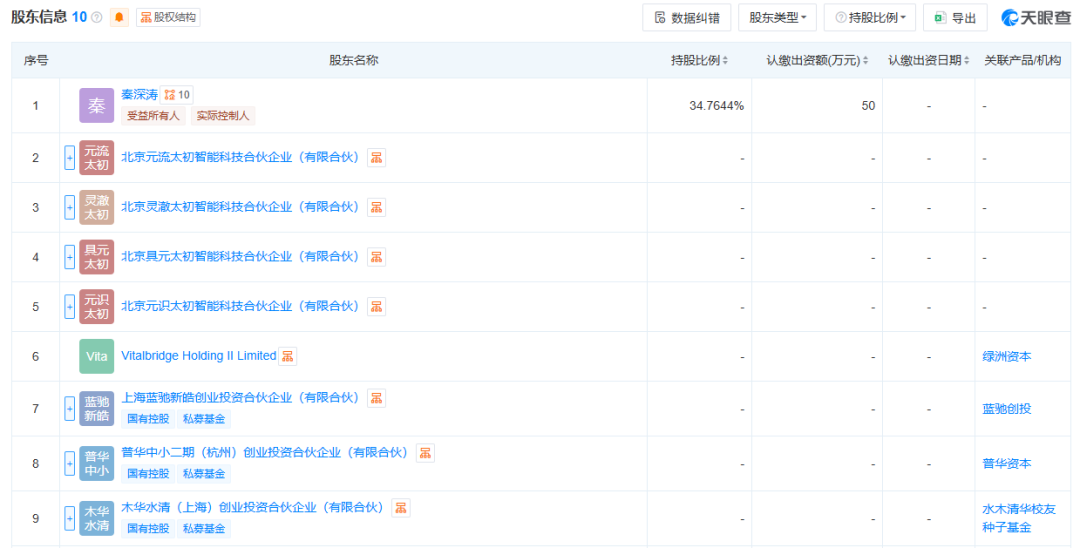Open 北京灵澈太初智能科技合伙企业 link
The width and height of the screenshot is (1080, 548).
point(240,207)
